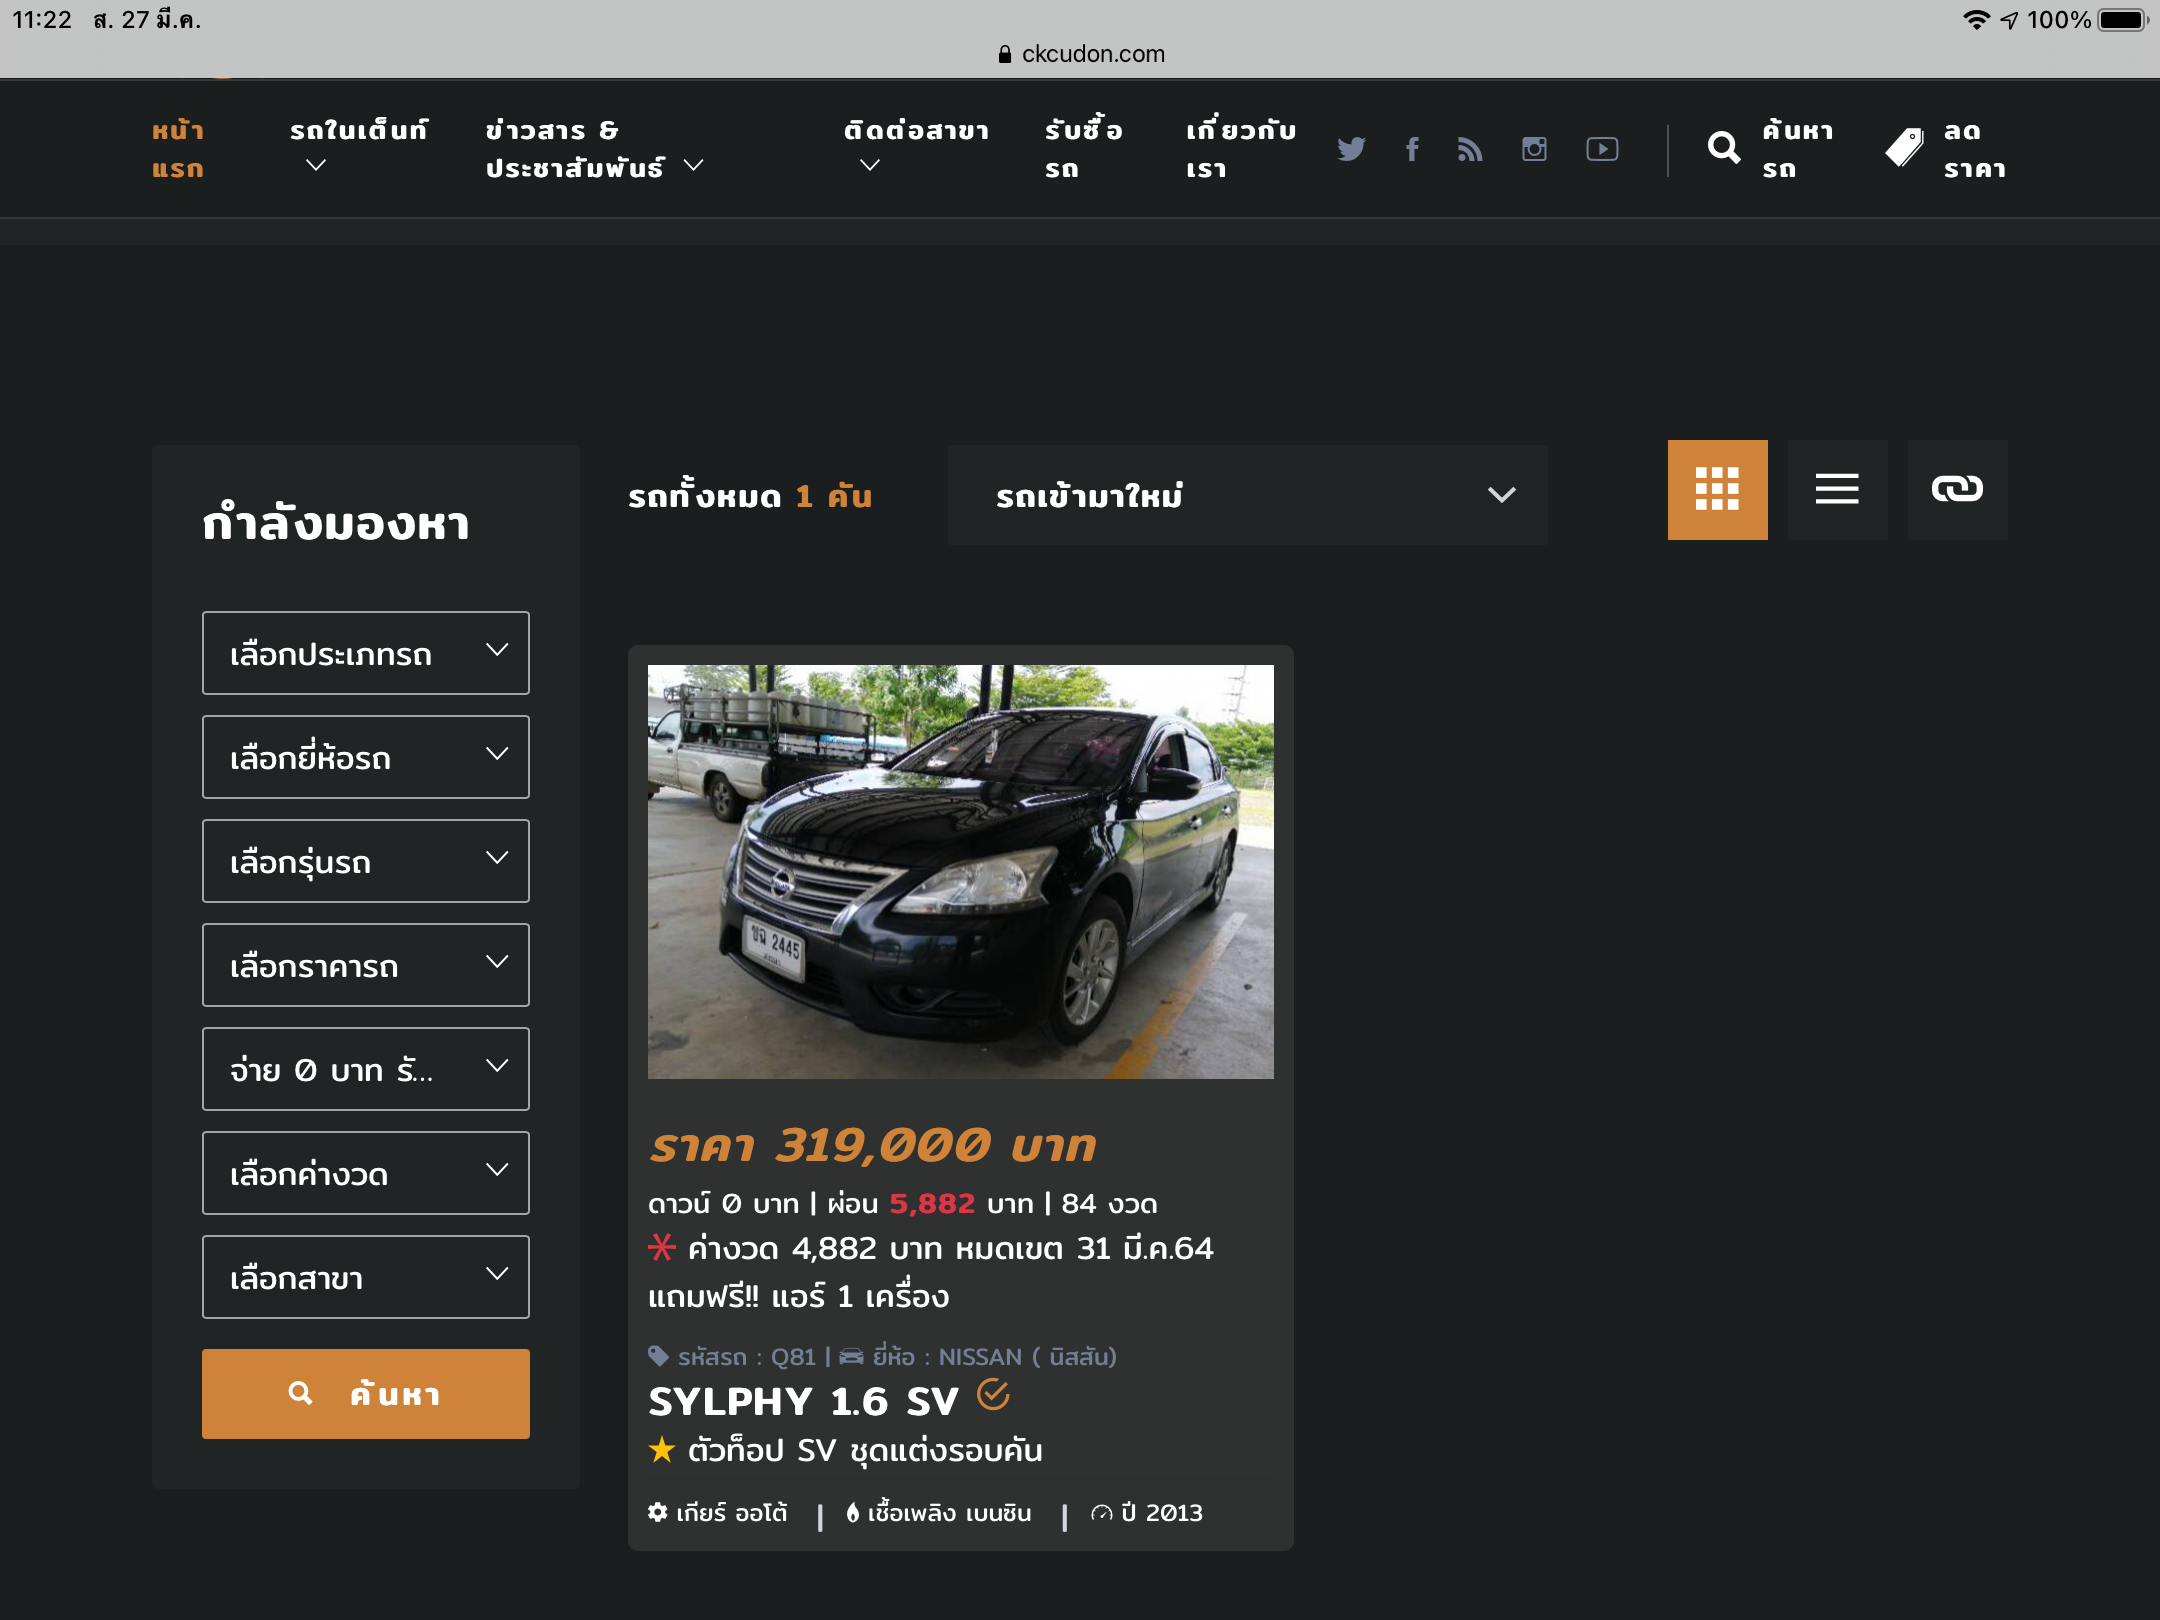Open the เลือกประเภทรถ dropdown
This screenshot has height=1620, width=2160.
click(x=366, y=653)
